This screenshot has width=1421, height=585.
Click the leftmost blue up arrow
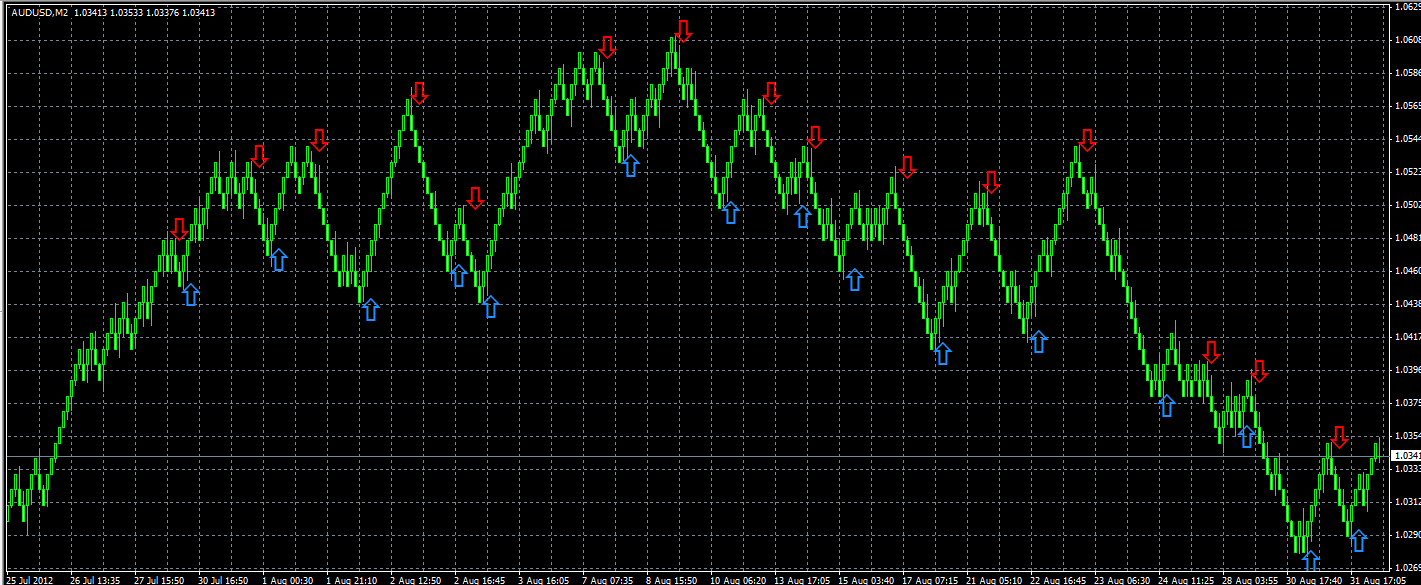tap(190, 294)
